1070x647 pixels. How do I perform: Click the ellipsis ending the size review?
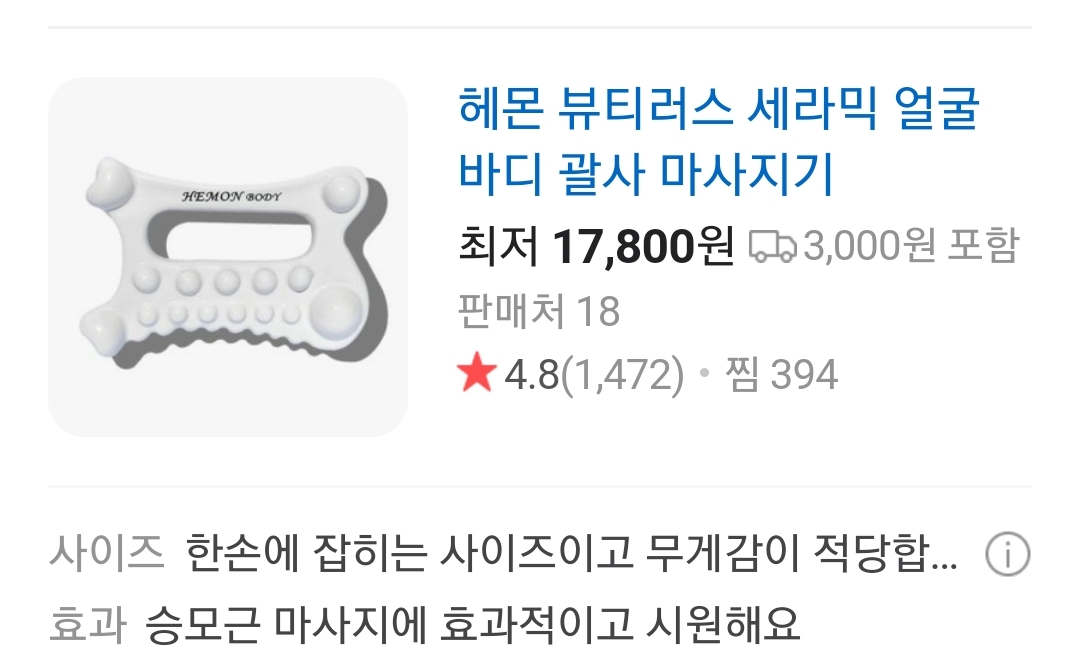(x=944, y=565)
